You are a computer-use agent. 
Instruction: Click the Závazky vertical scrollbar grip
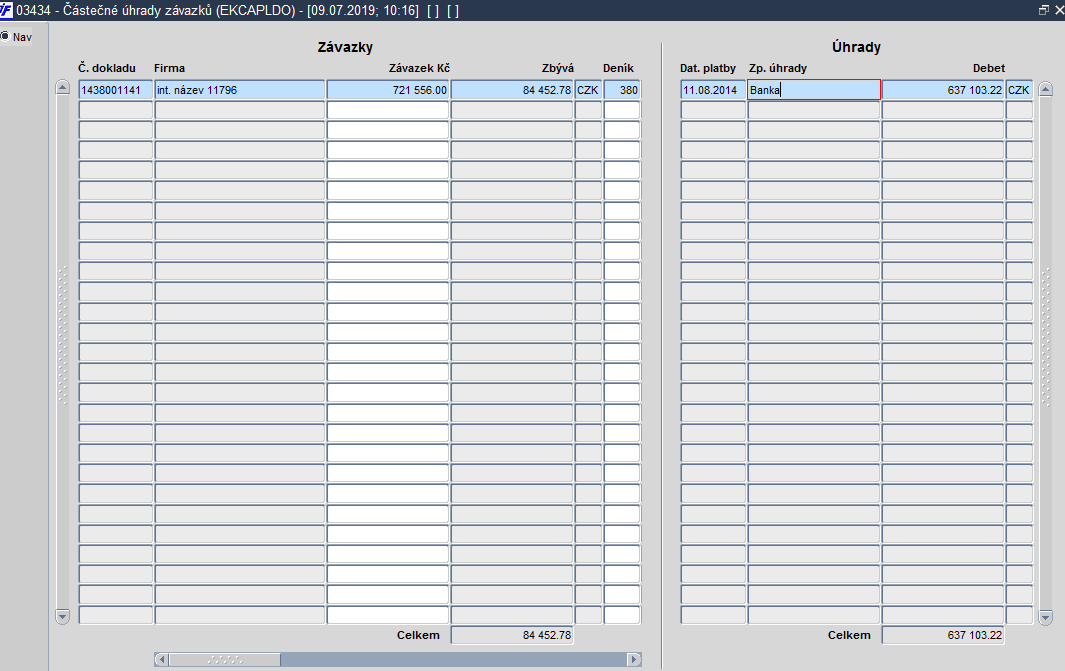coord(62,336)
